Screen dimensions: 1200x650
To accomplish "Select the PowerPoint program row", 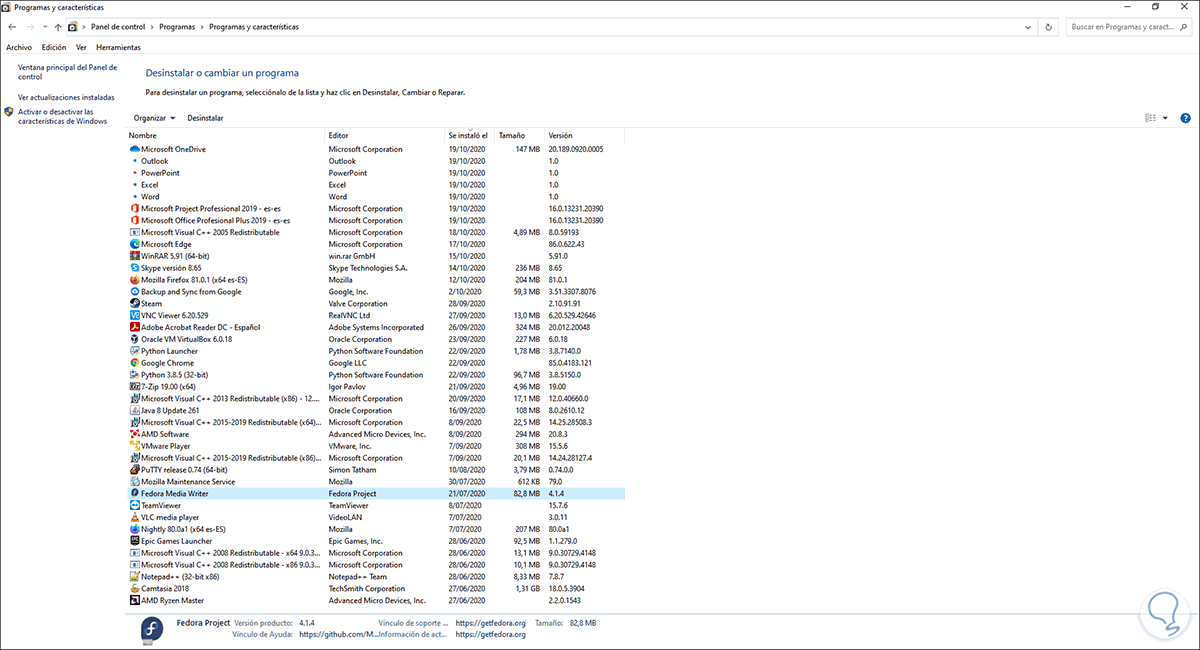I will click(x=376, y=173).
